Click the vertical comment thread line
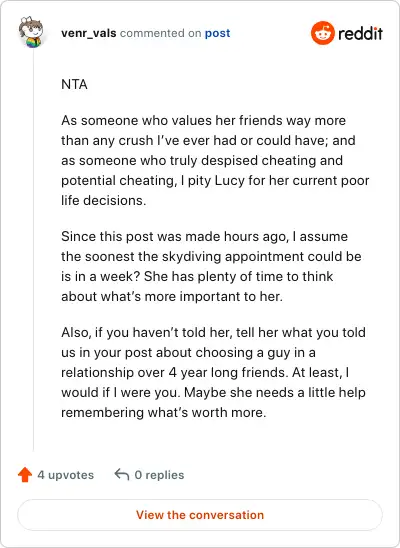This screenshot has width=400, height=548. [x=34, y=250]
